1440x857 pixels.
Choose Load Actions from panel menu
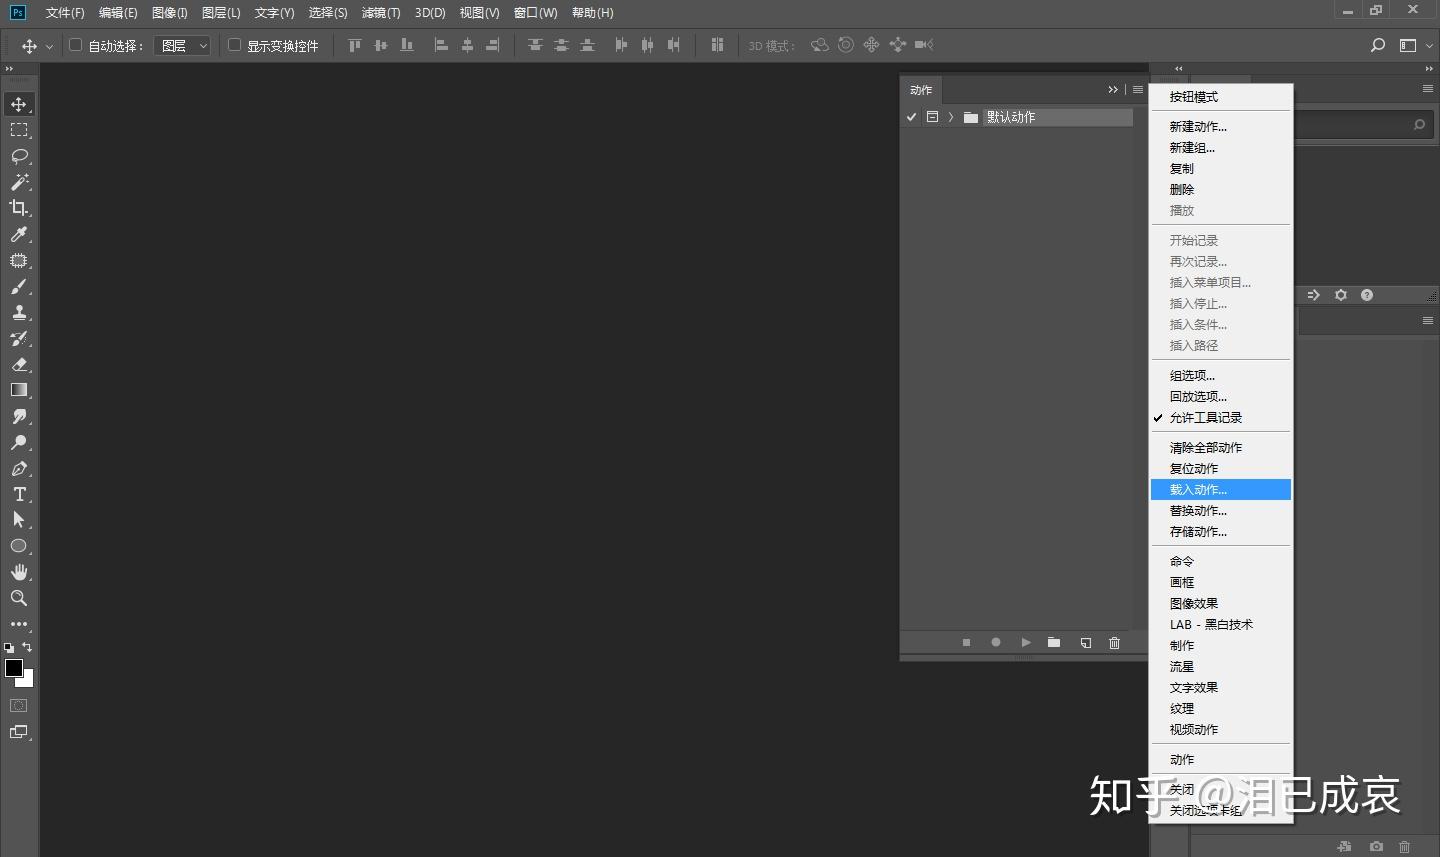pos(1220,490)
